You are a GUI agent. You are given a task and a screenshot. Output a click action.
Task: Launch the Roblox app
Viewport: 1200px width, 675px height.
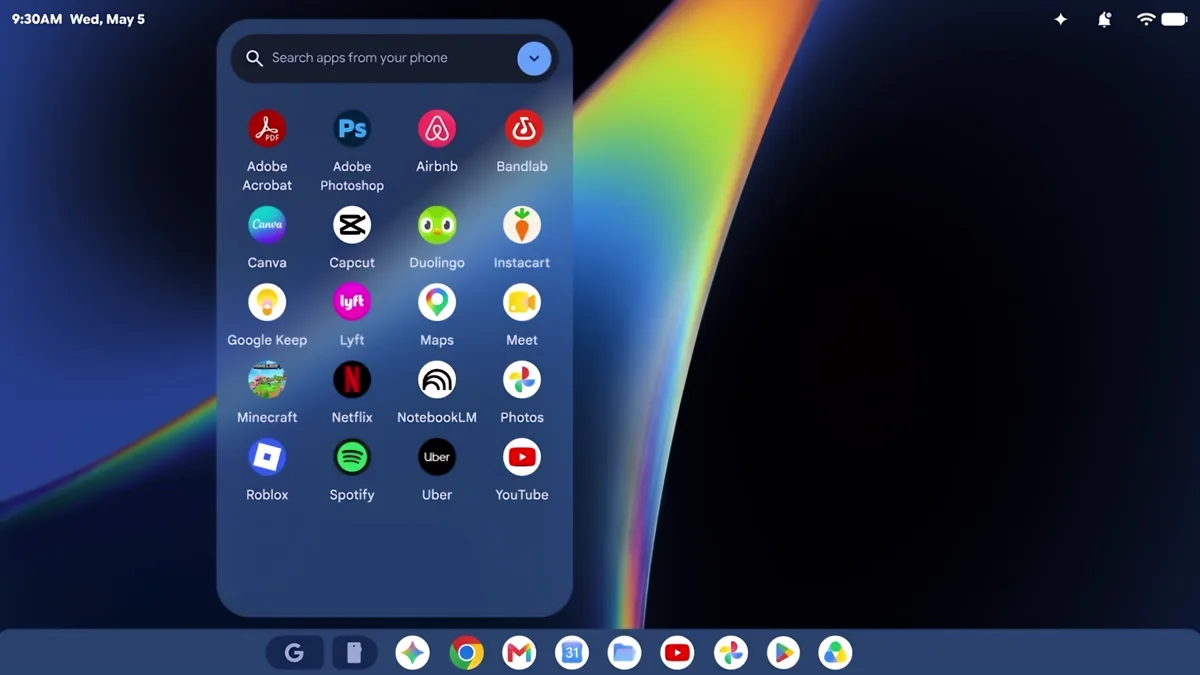267,457
